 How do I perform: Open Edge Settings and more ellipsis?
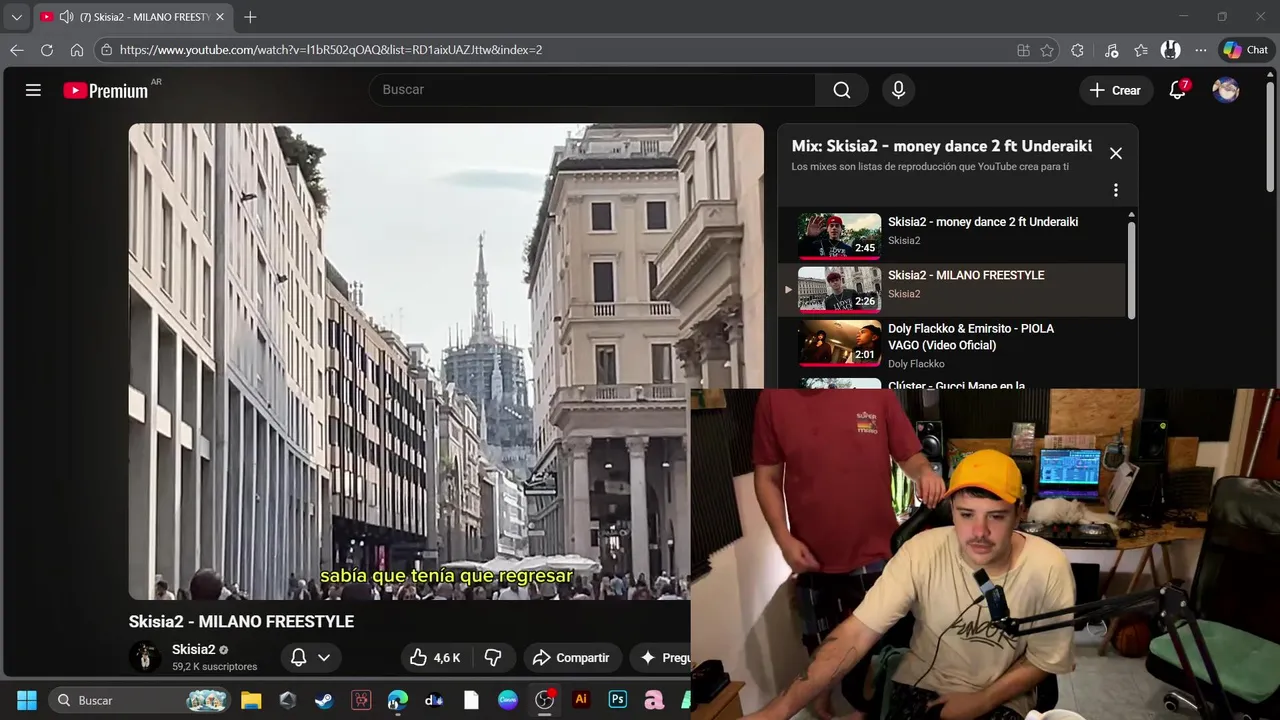pos(1201,50)
